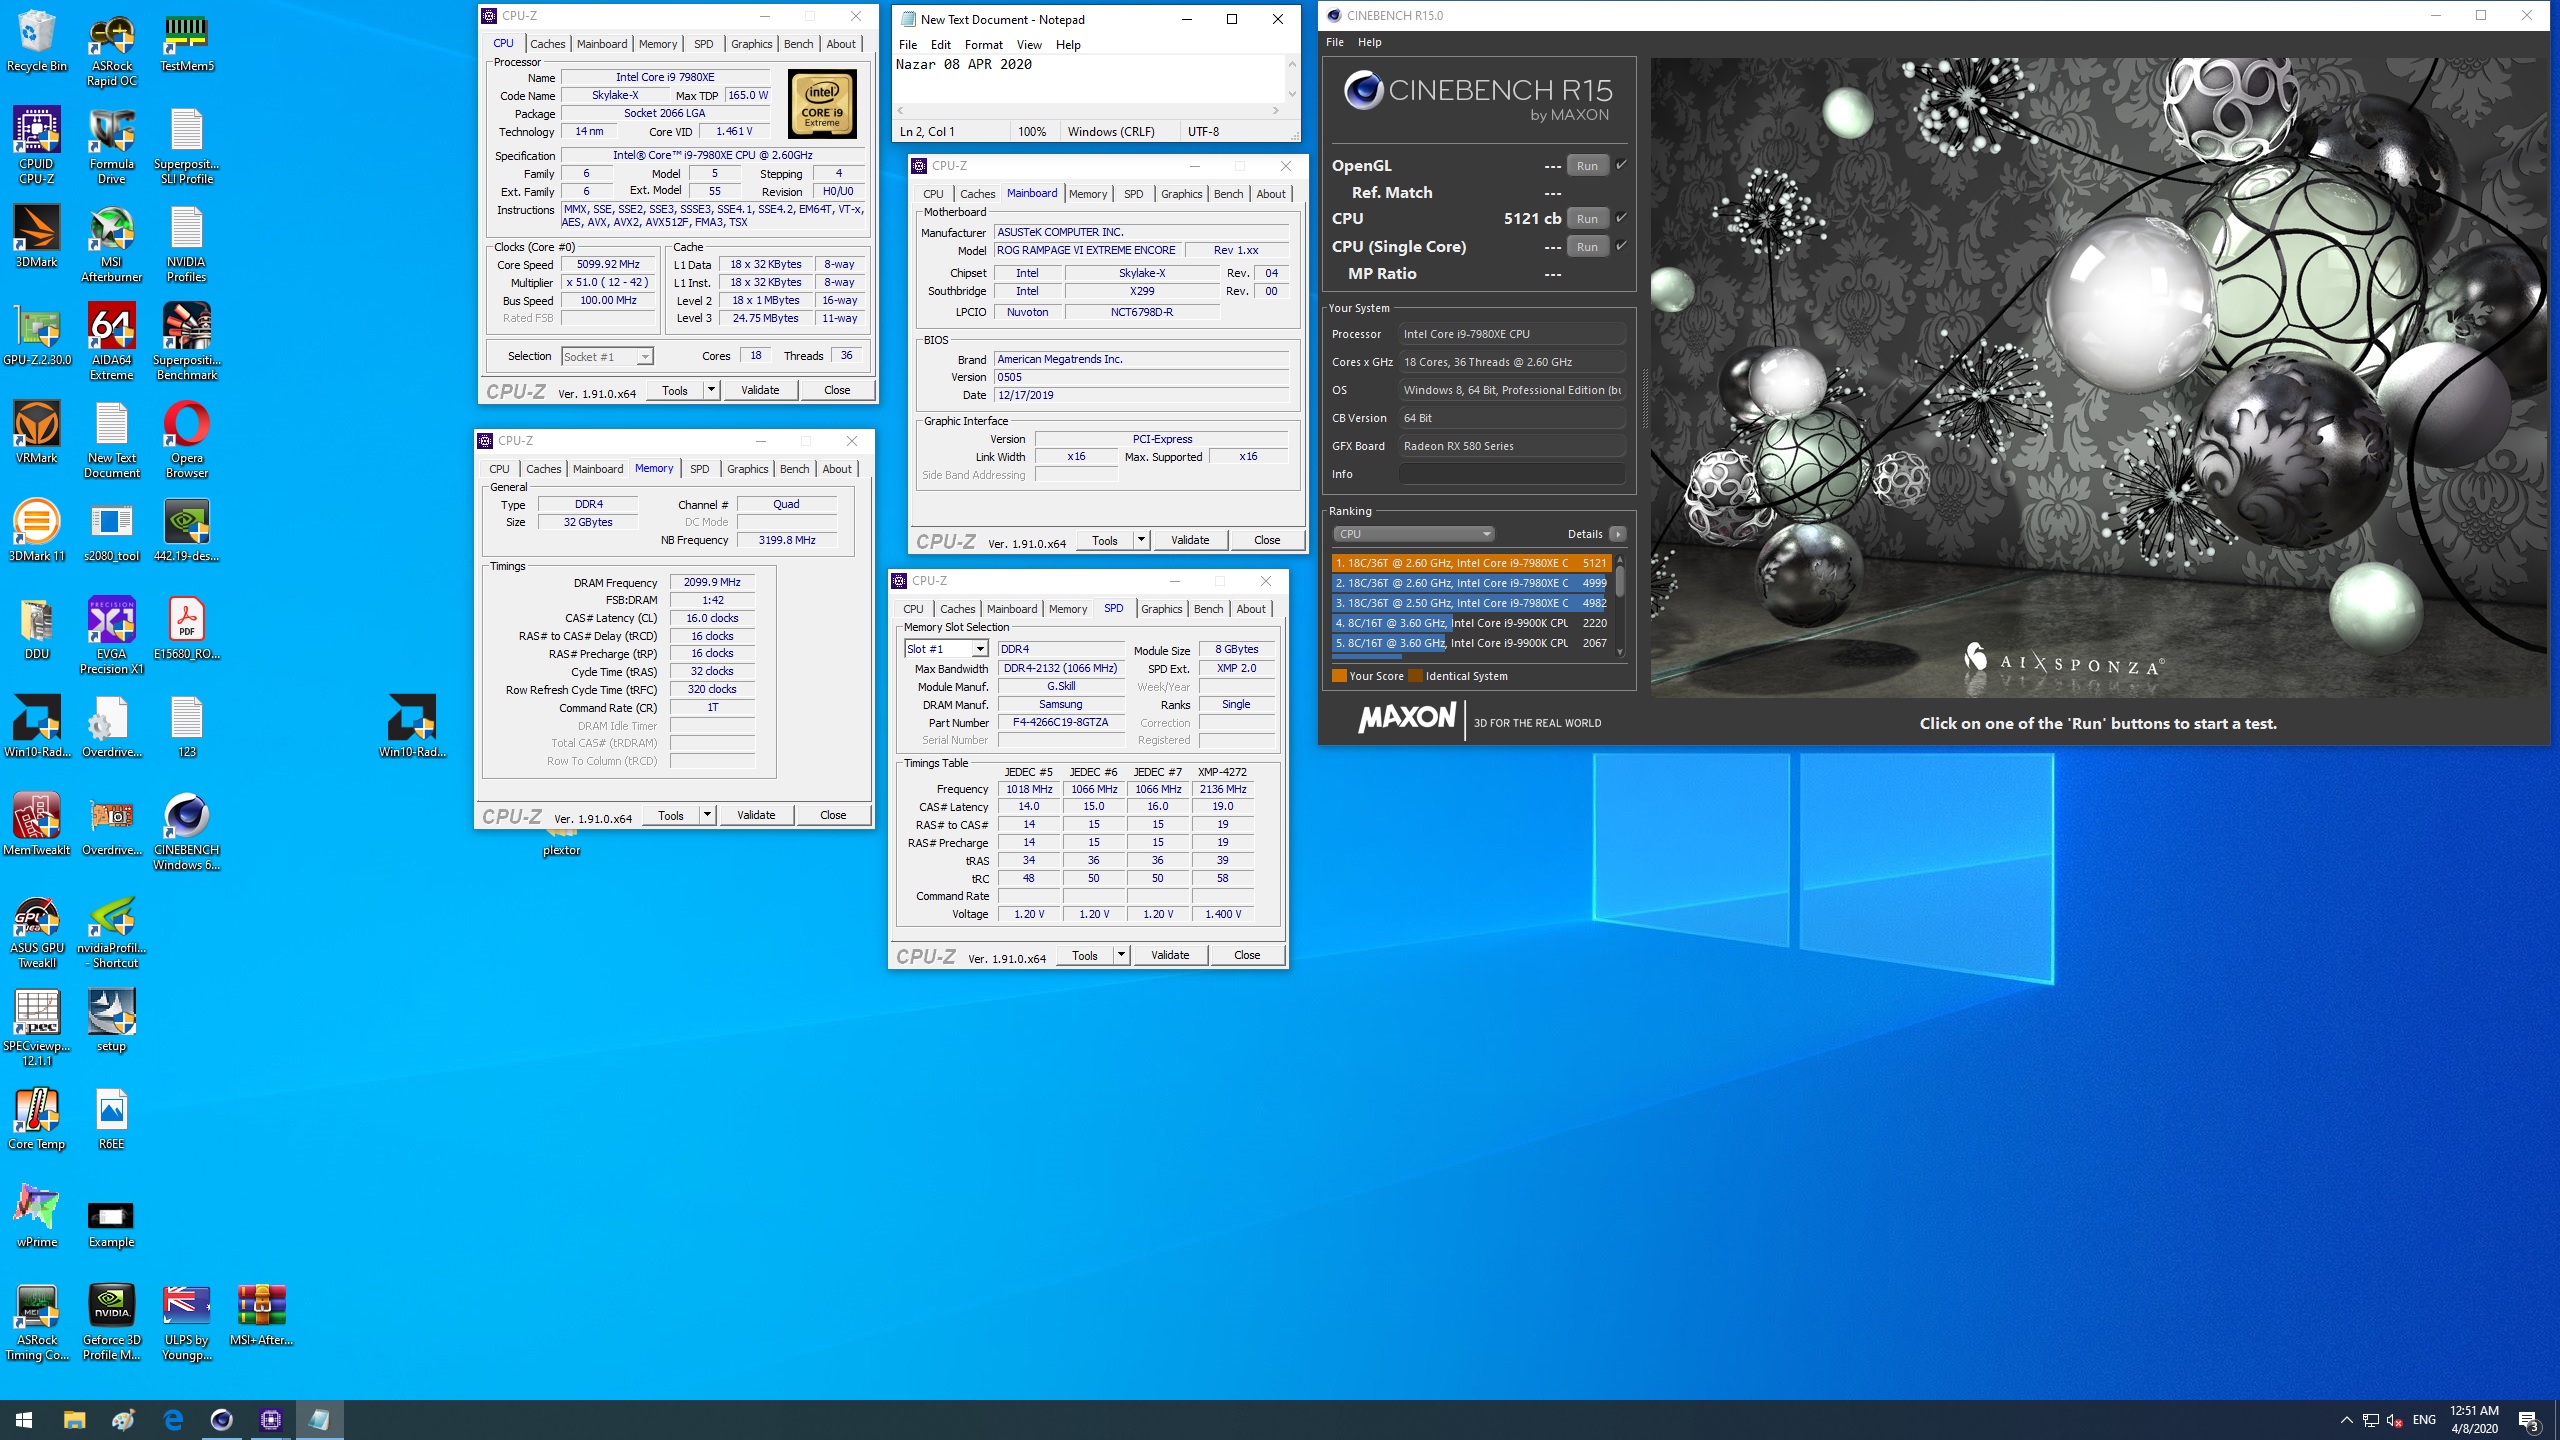
Task: Select Graphics tab in Memory CPU-Z window
Action: point(747,469)
